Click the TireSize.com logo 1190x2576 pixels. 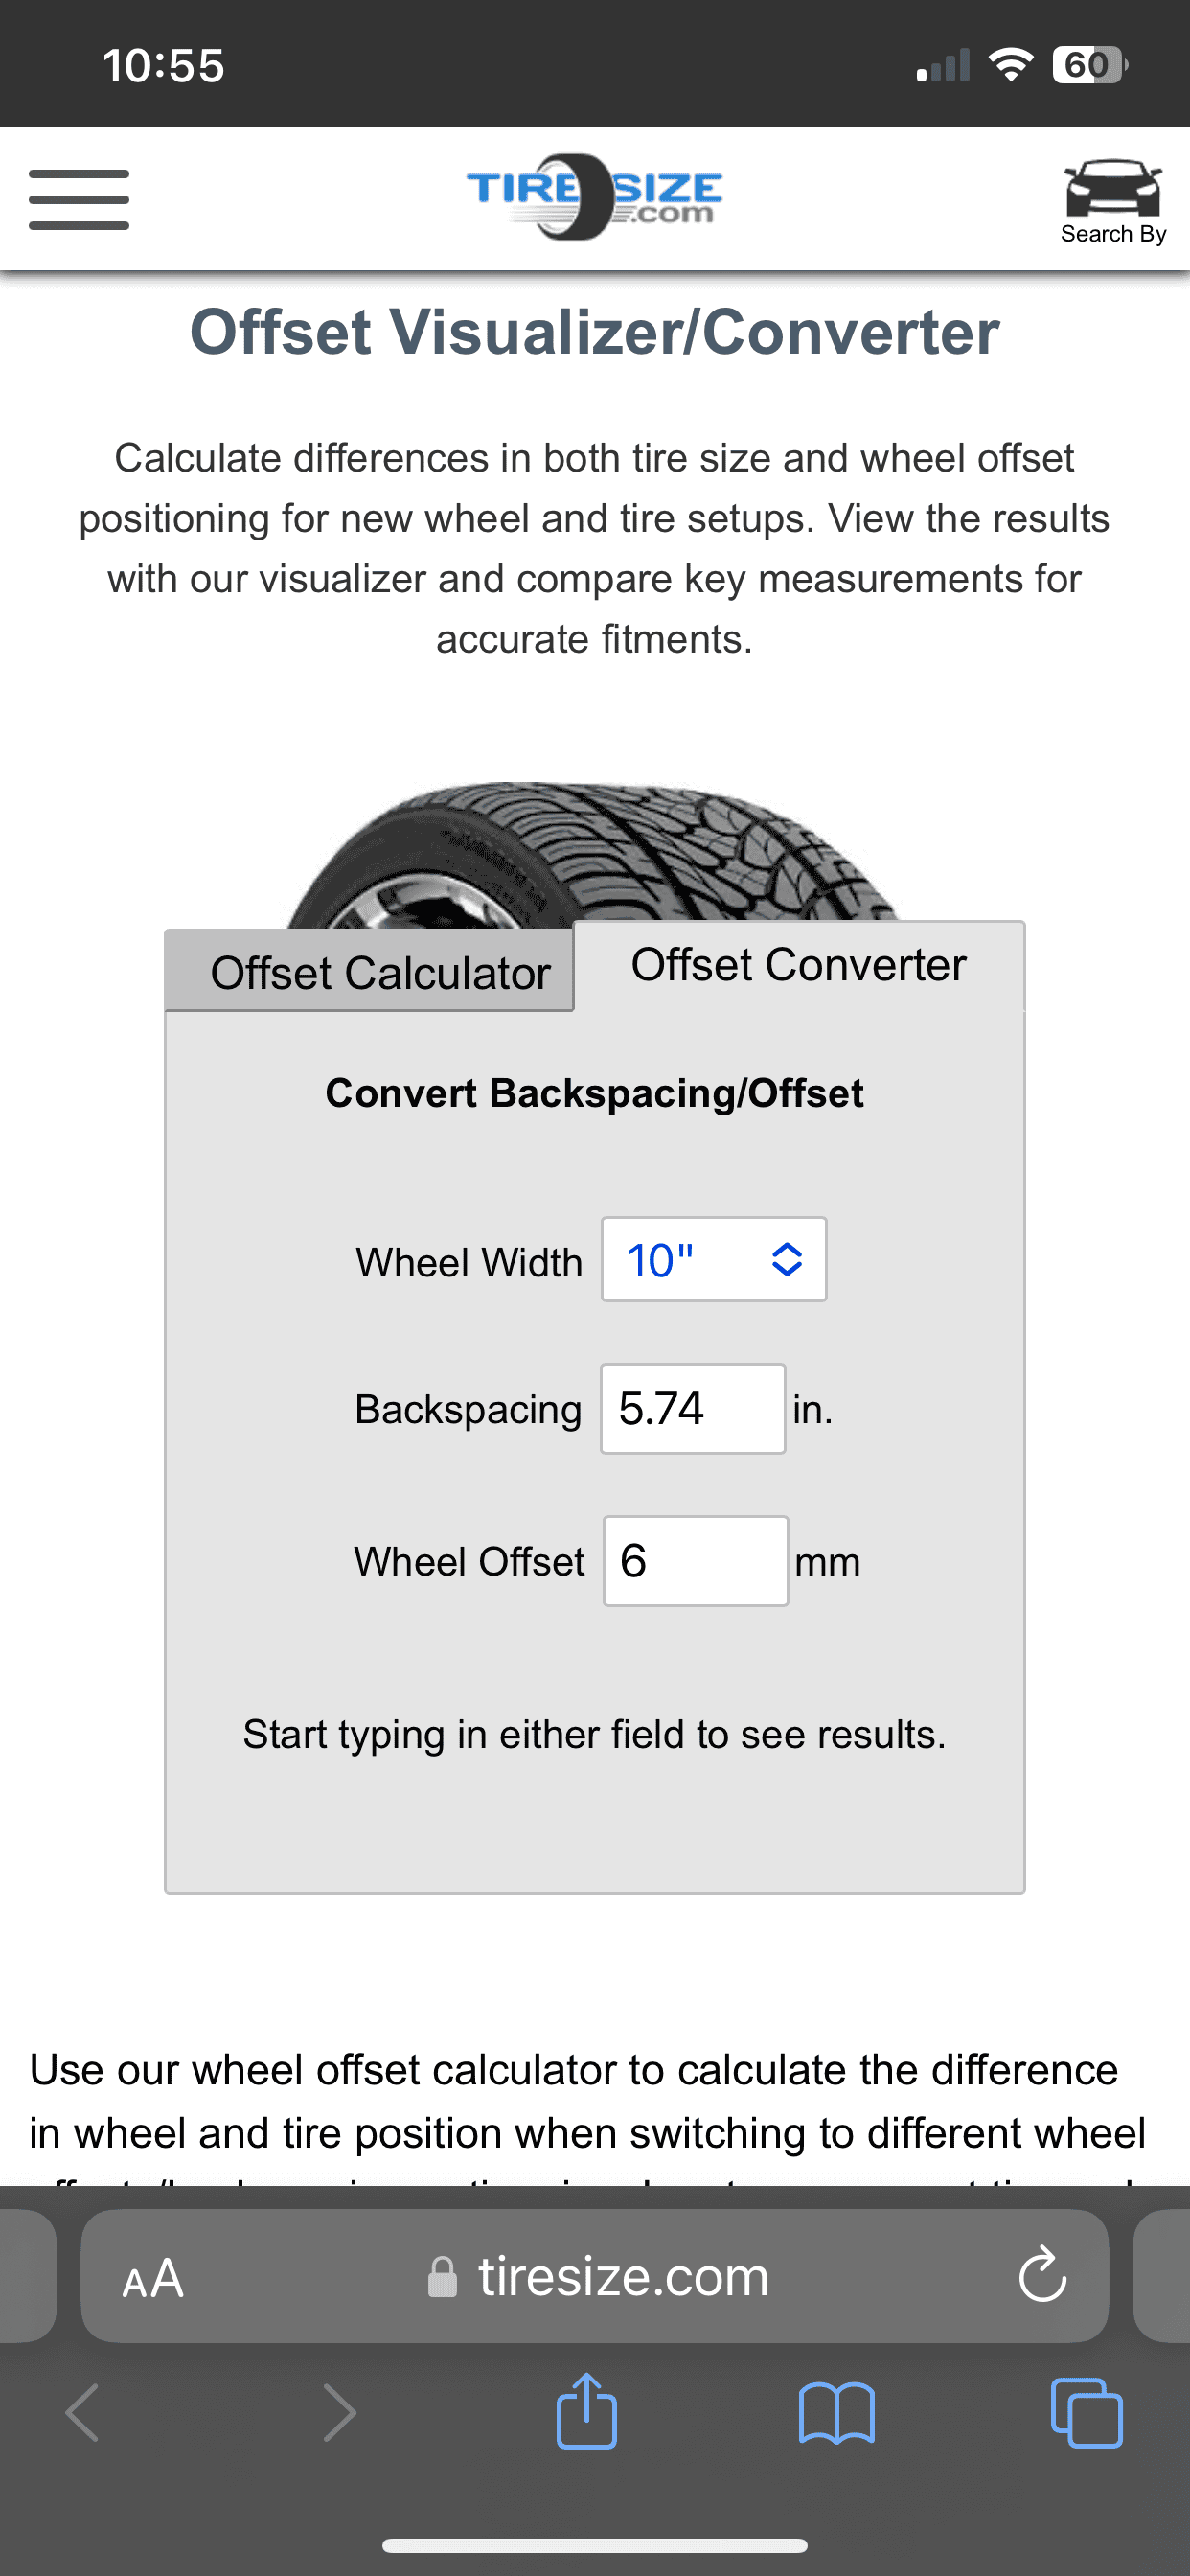tap(594, 198)
